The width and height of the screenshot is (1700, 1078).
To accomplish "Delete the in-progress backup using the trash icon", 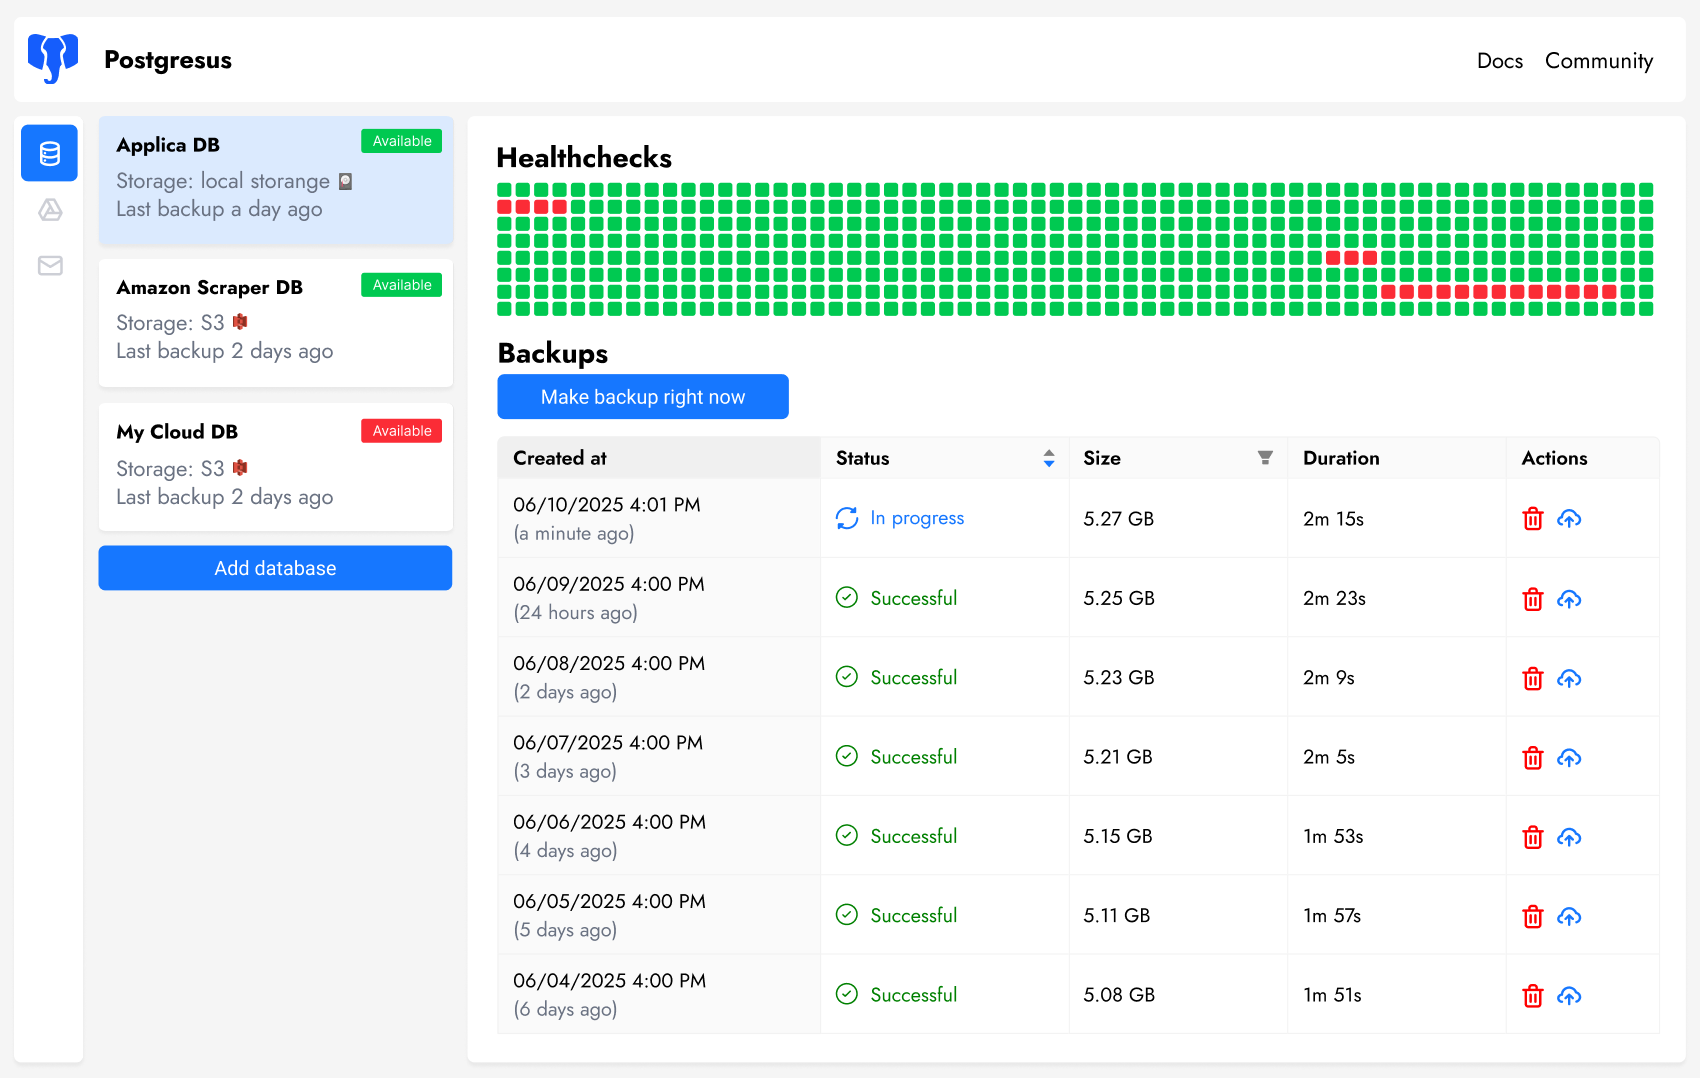I will pyautogui.click(x=1533, y=519).
